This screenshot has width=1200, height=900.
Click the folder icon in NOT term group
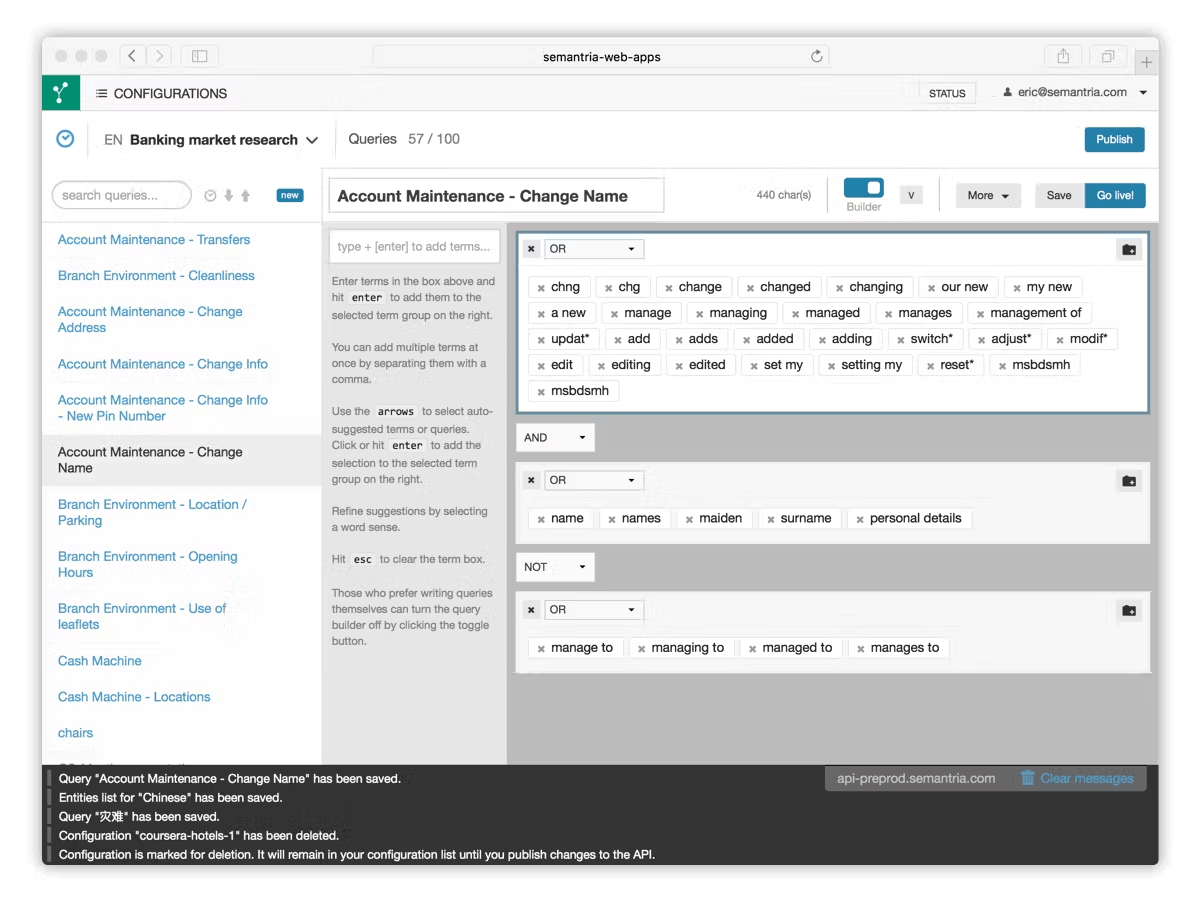(x=1129, y=610)
